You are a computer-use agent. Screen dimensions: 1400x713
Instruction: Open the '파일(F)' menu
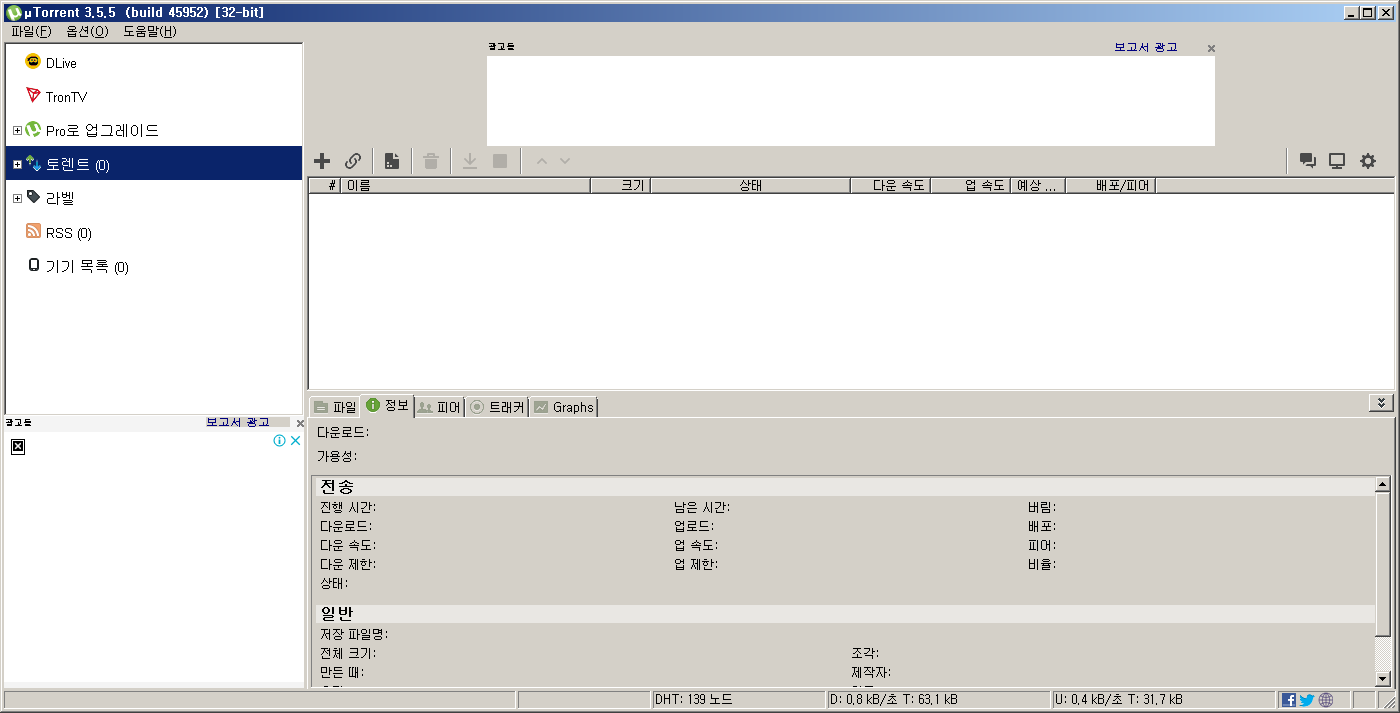tap(31, 31)
